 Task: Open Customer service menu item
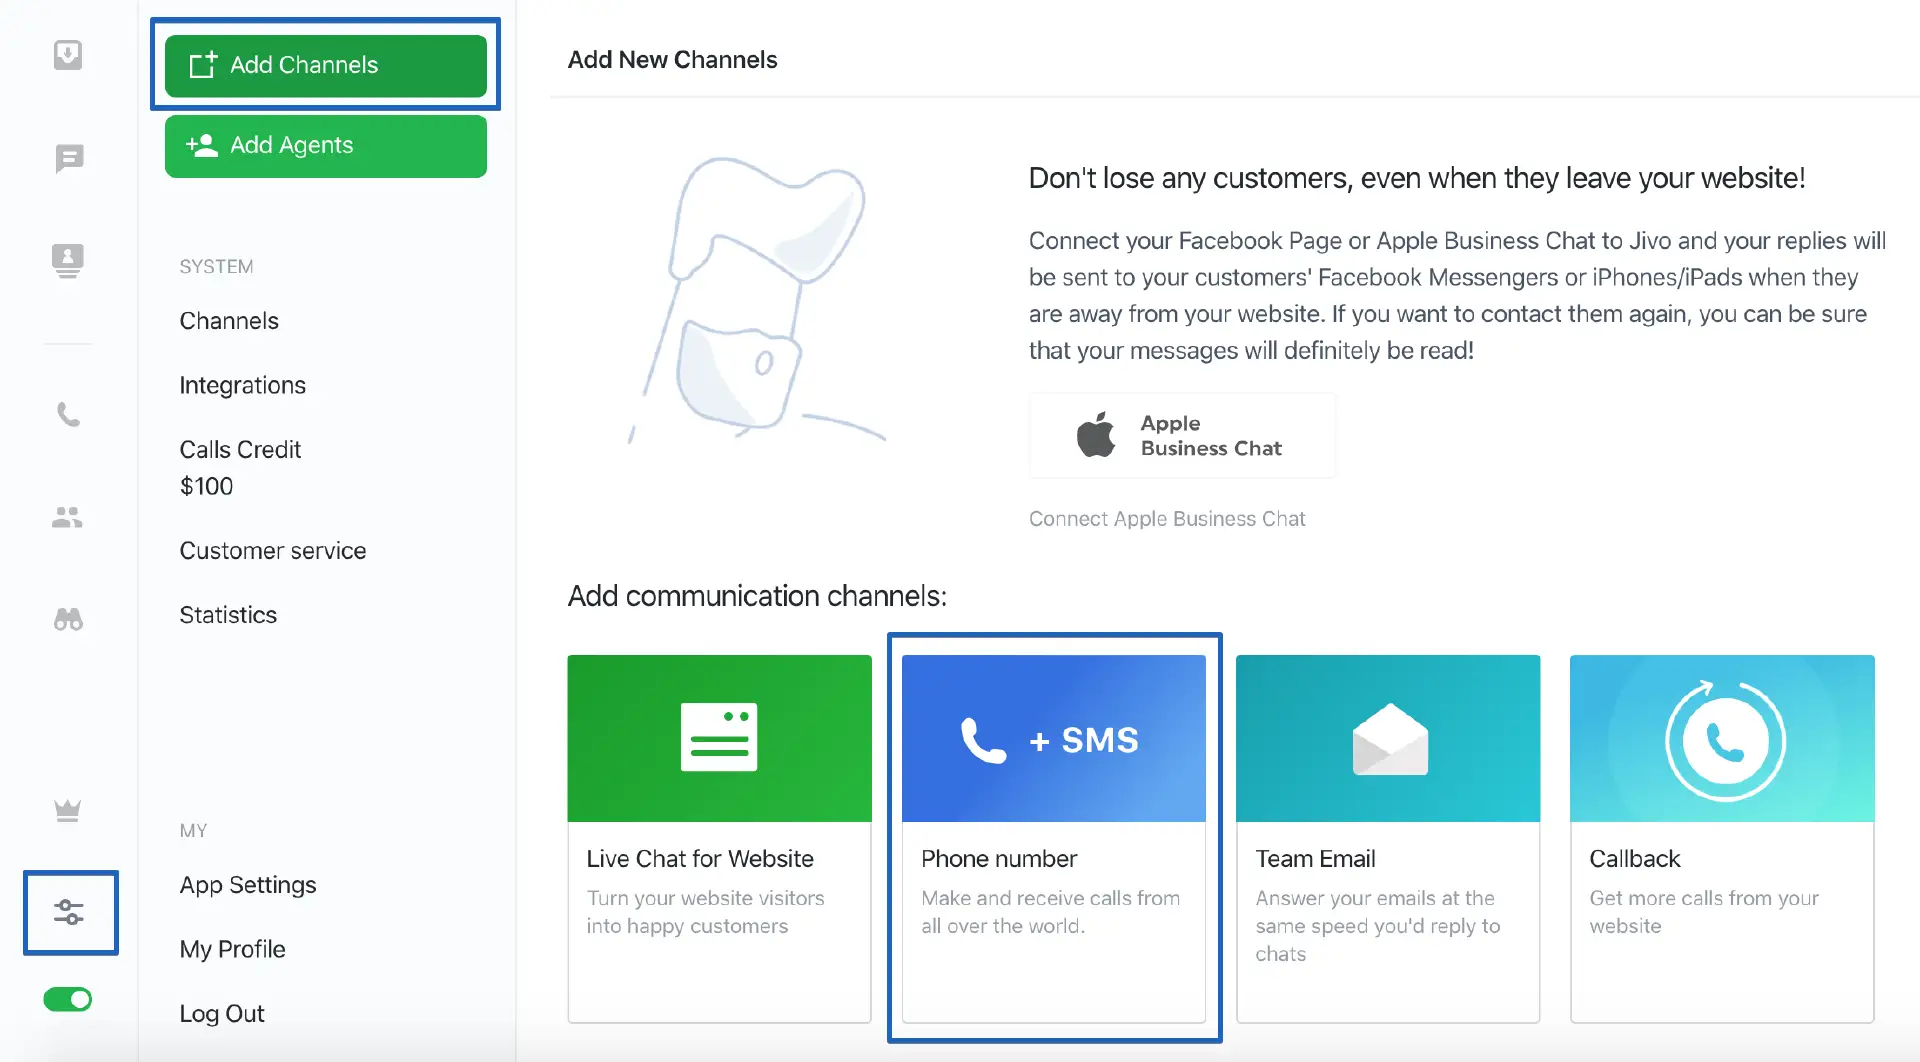pyautogui.click(x=273, y=551)
